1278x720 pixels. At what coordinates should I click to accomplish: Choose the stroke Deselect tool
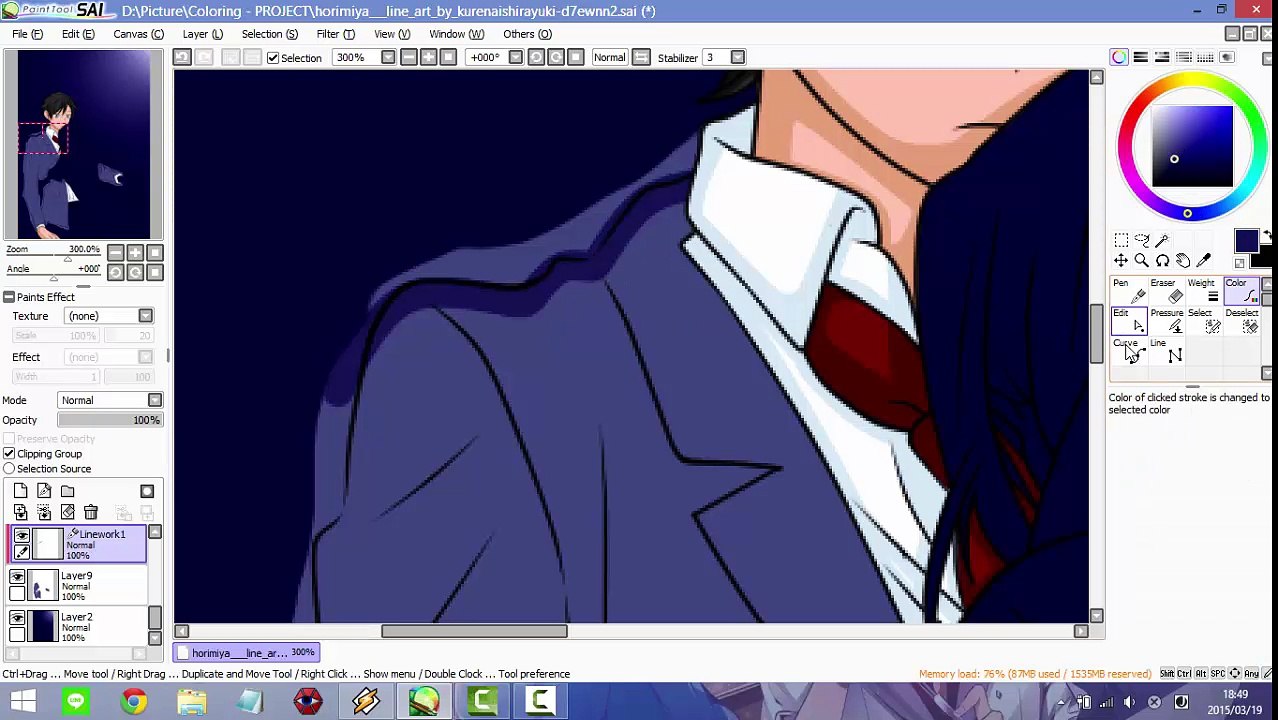point(1242,322)
